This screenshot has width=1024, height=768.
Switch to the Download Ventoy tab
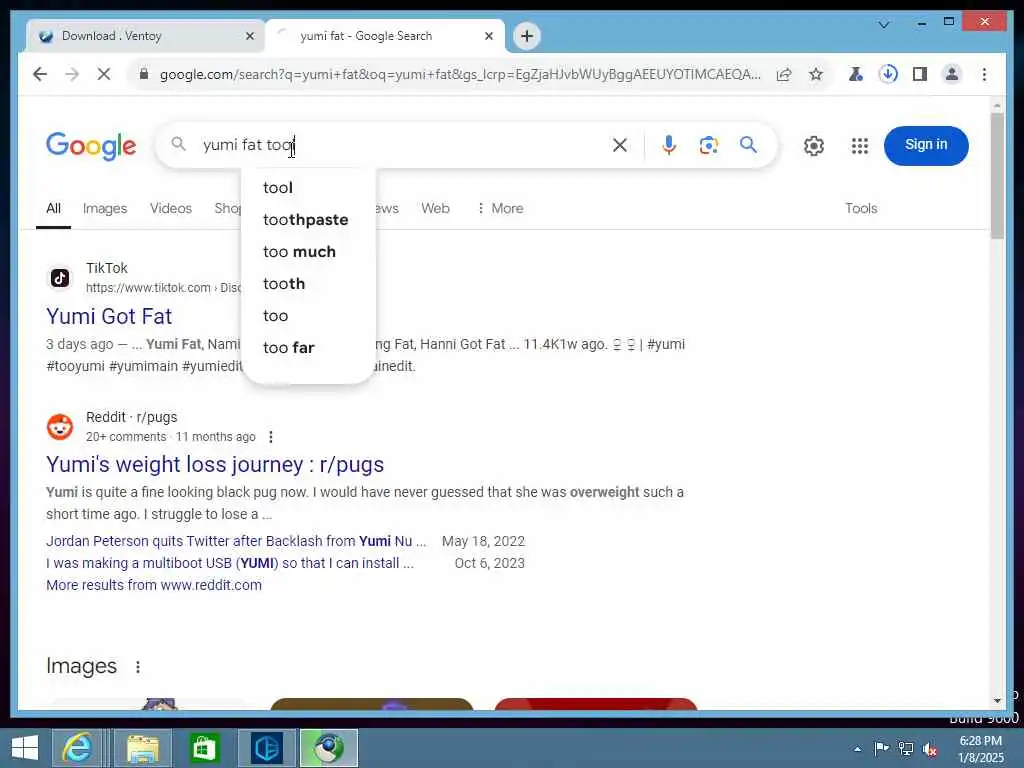coord(145,36)
